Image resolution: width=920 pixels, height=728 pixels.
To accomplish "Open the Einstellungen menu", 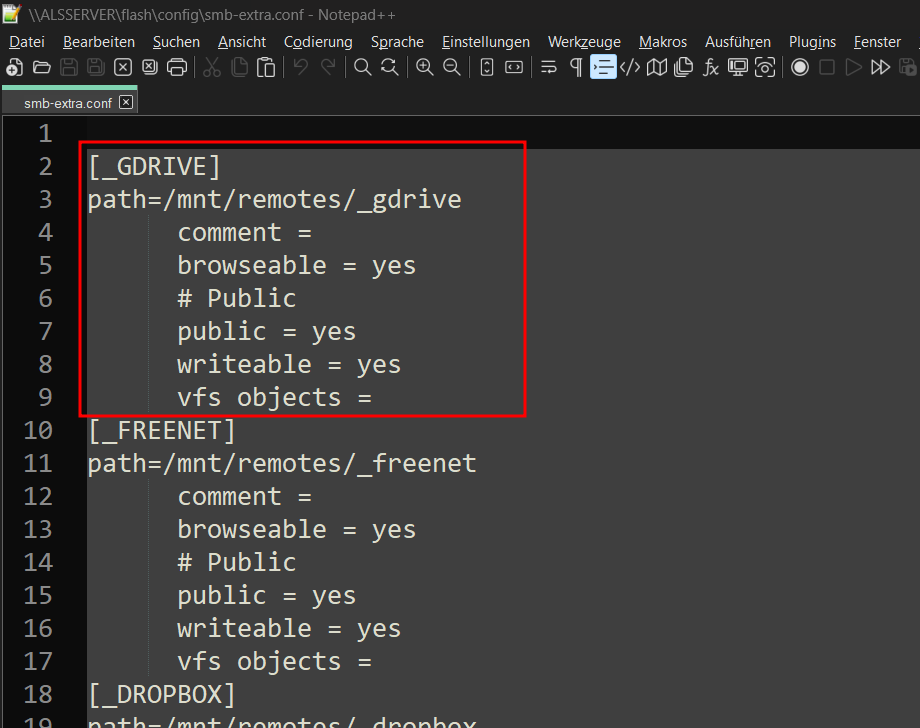I will (x=486, y=42).
